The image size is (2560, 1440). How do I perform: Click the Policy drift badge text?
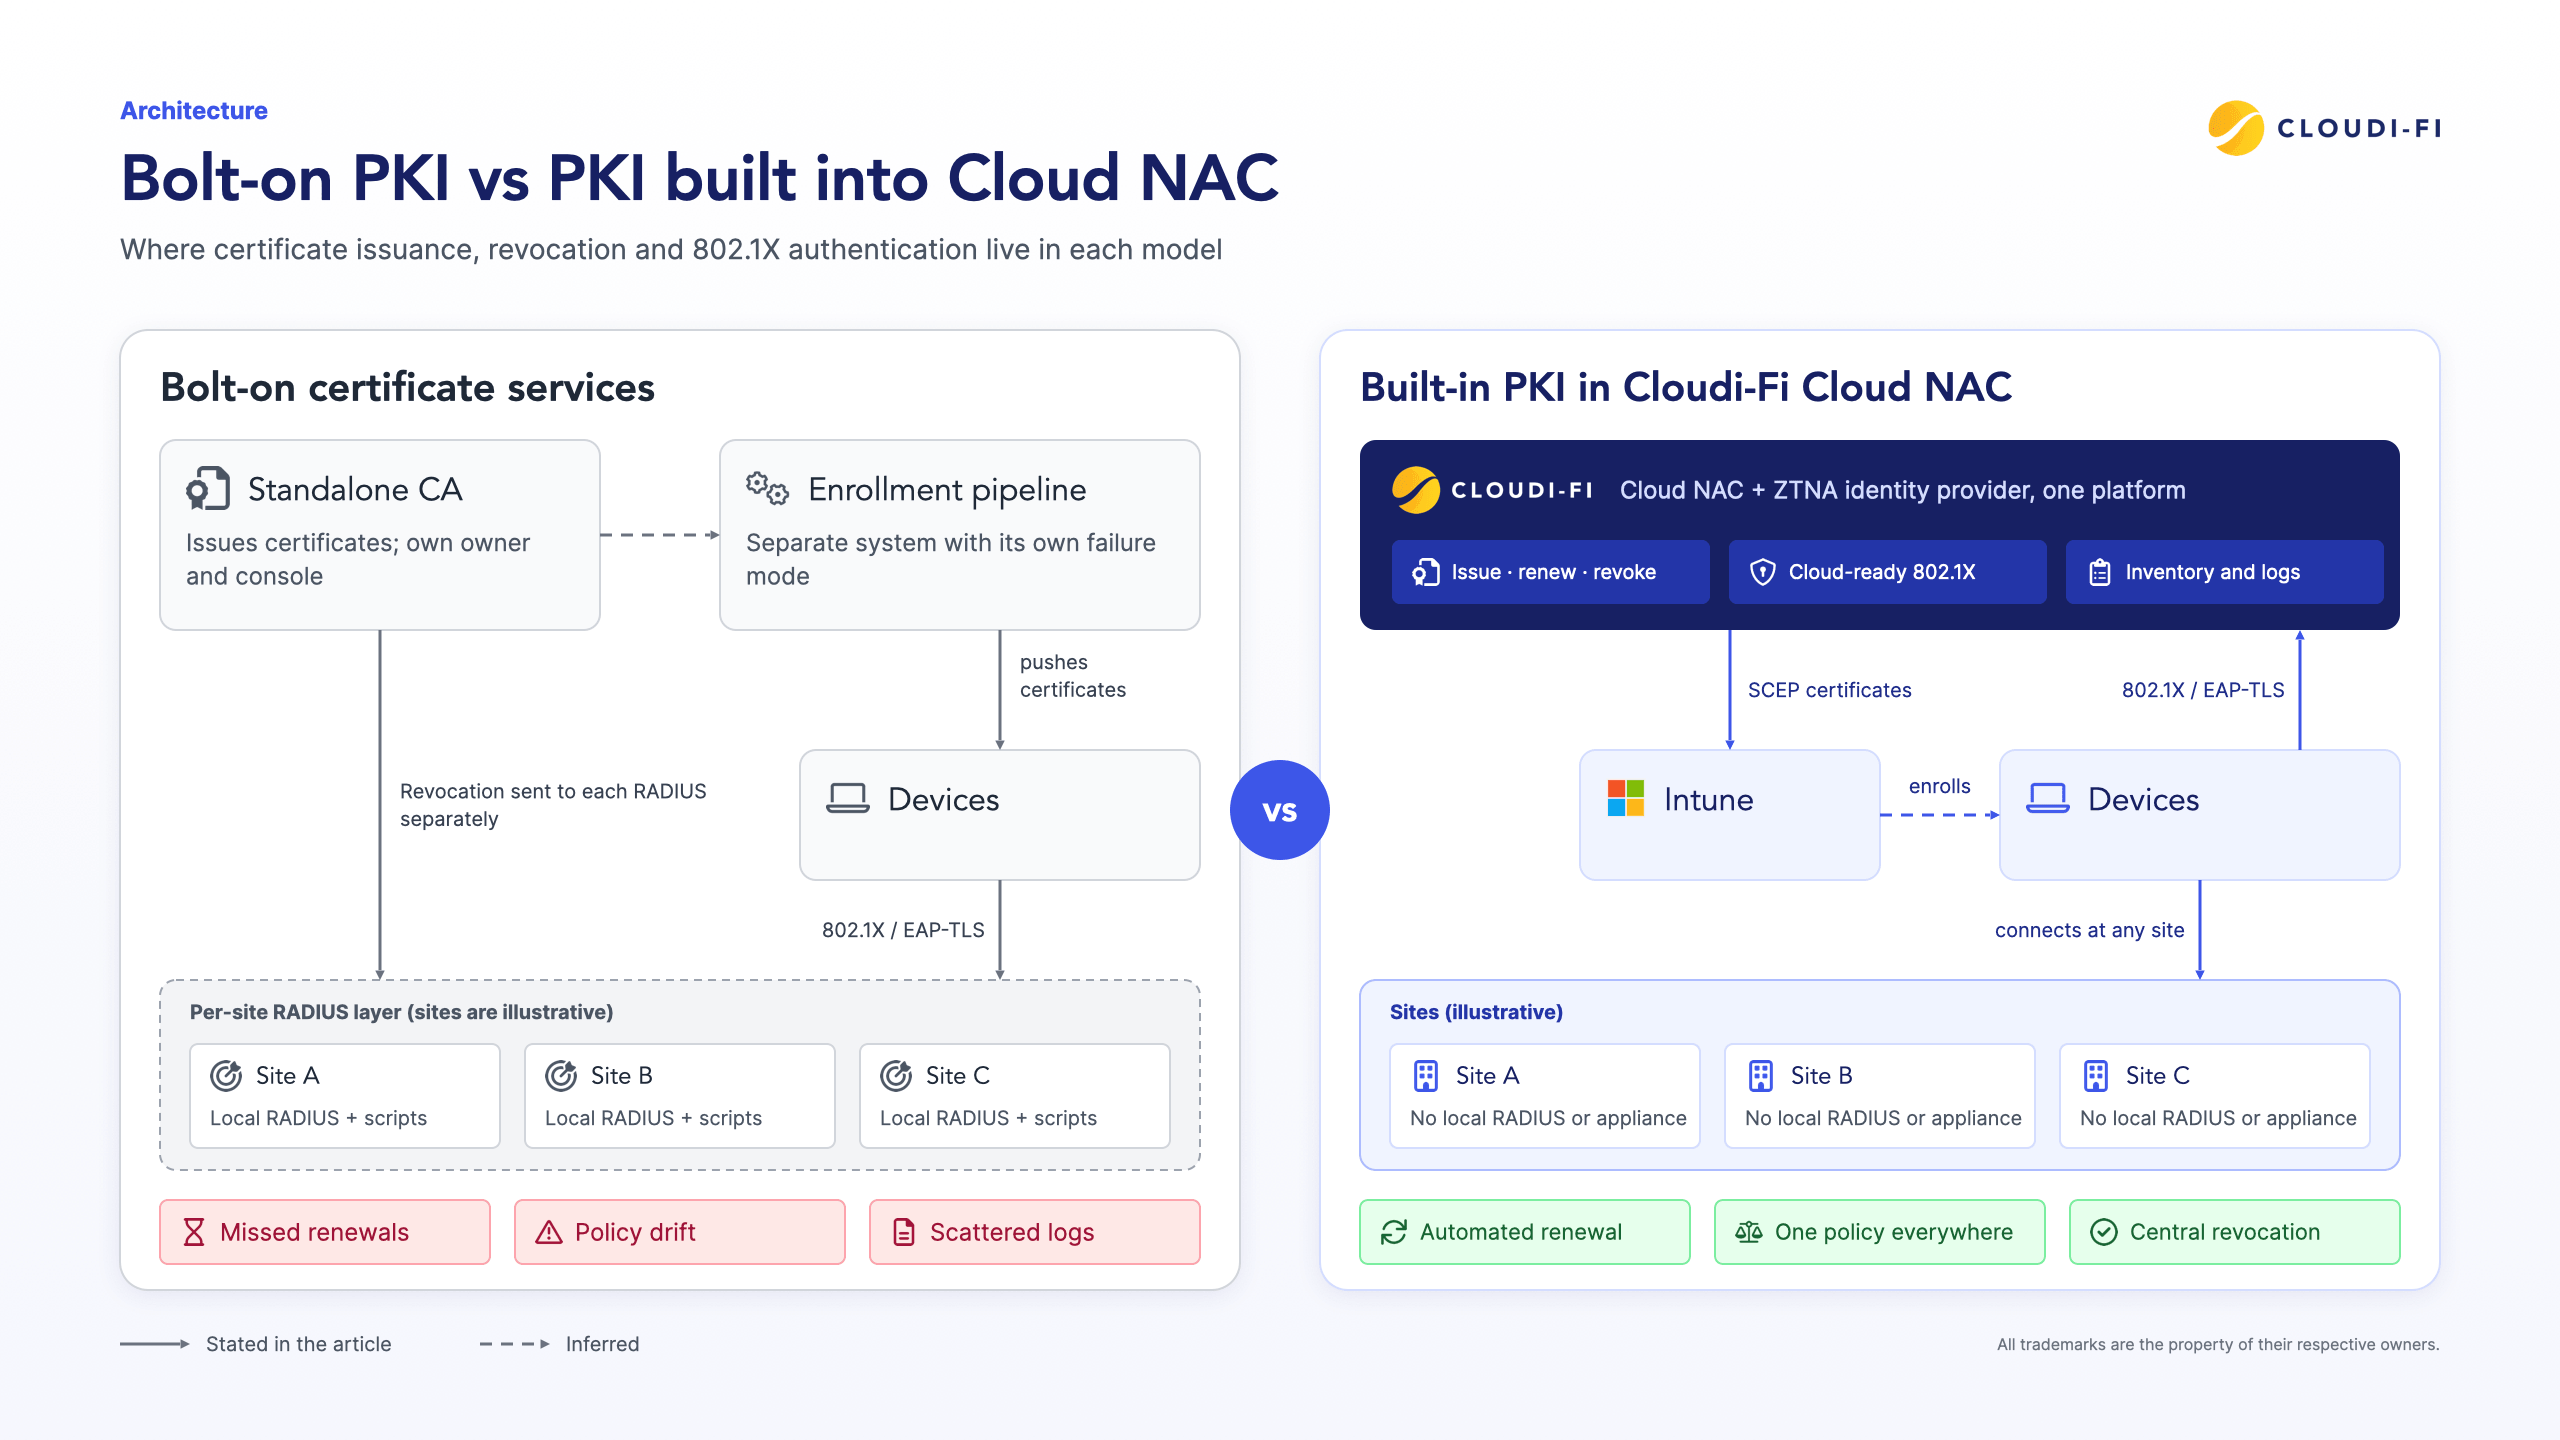click(x=635, y=1232)
